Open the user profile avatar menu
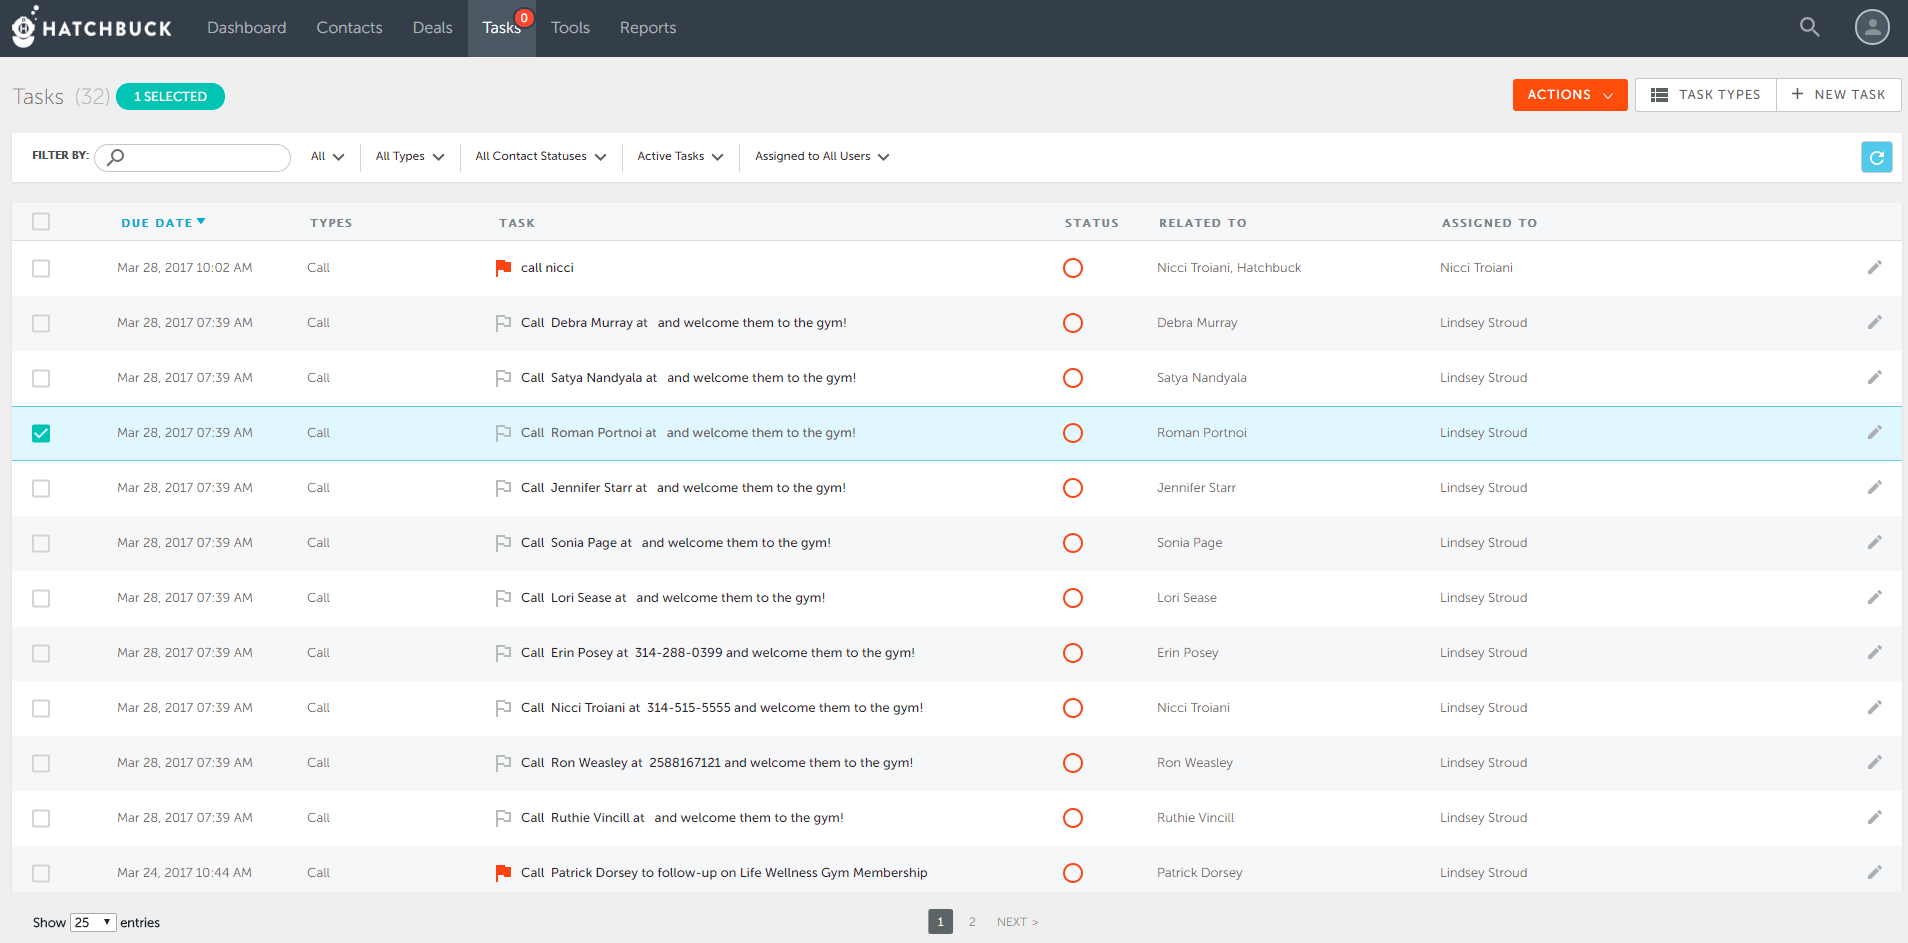The image size is (1908, 943). coord(1871,27)
